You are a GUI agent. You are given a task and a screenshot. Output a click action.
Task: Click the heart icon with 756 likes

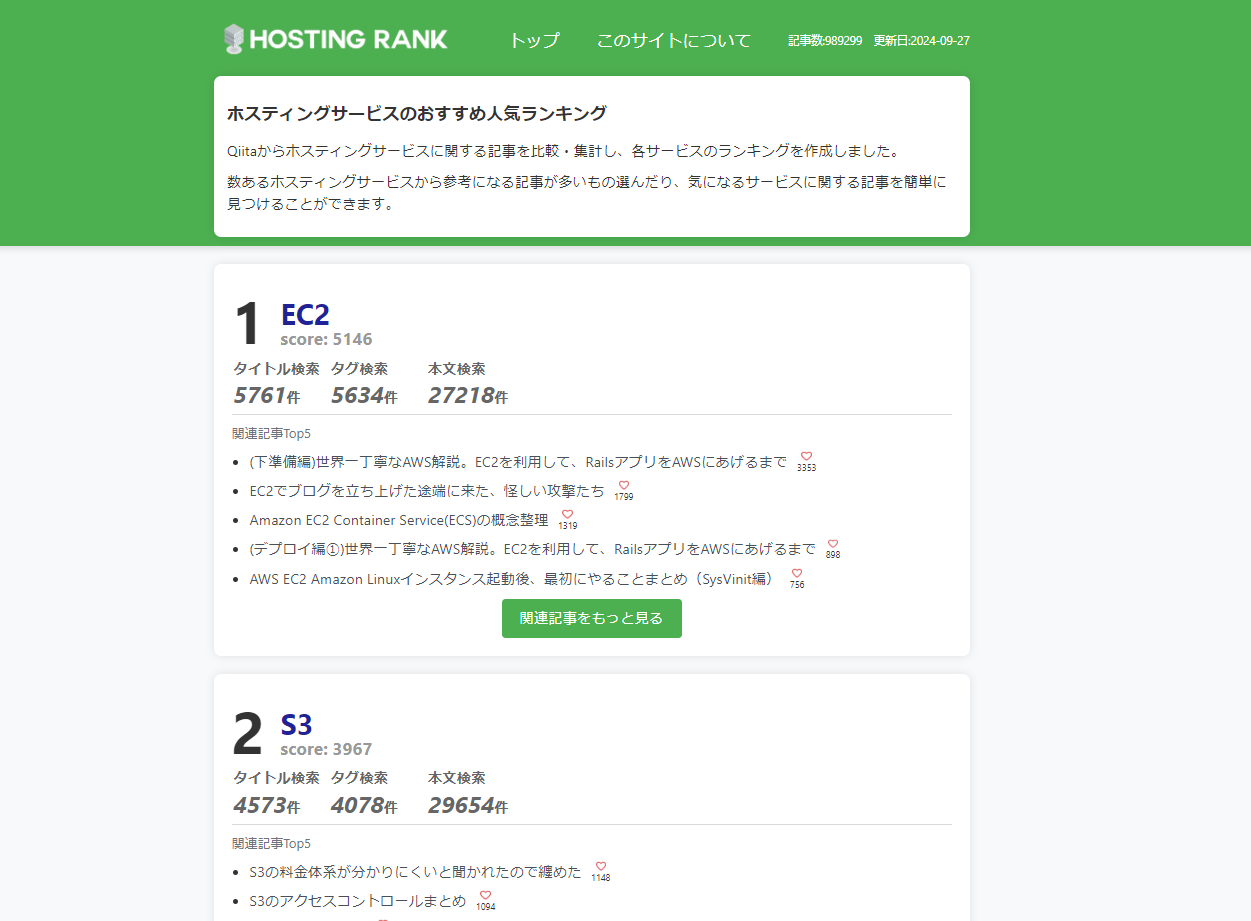(x=797, y=574)
